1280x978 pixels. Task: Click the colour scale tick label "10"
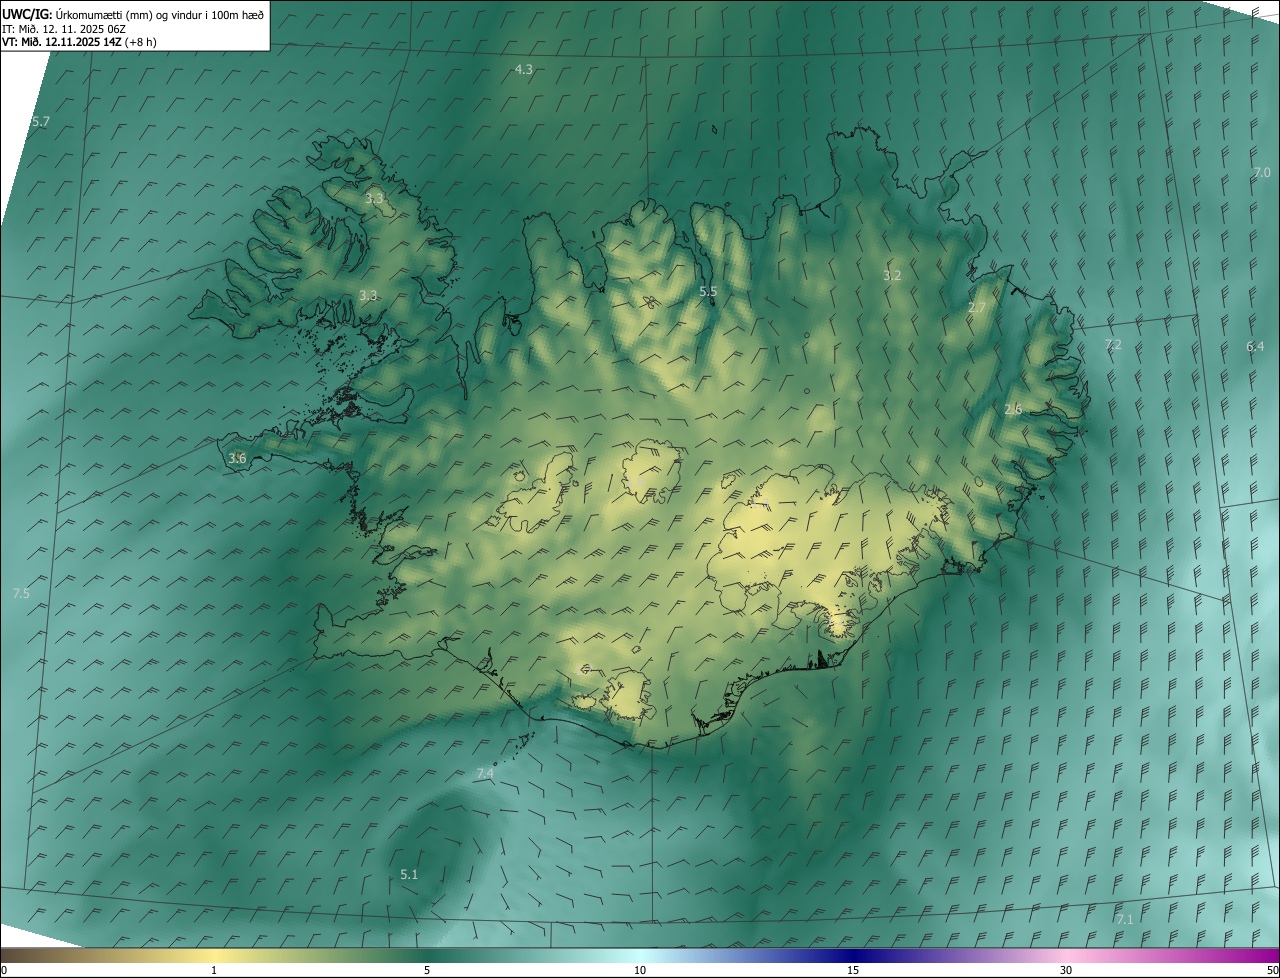(x=640, y=970)
